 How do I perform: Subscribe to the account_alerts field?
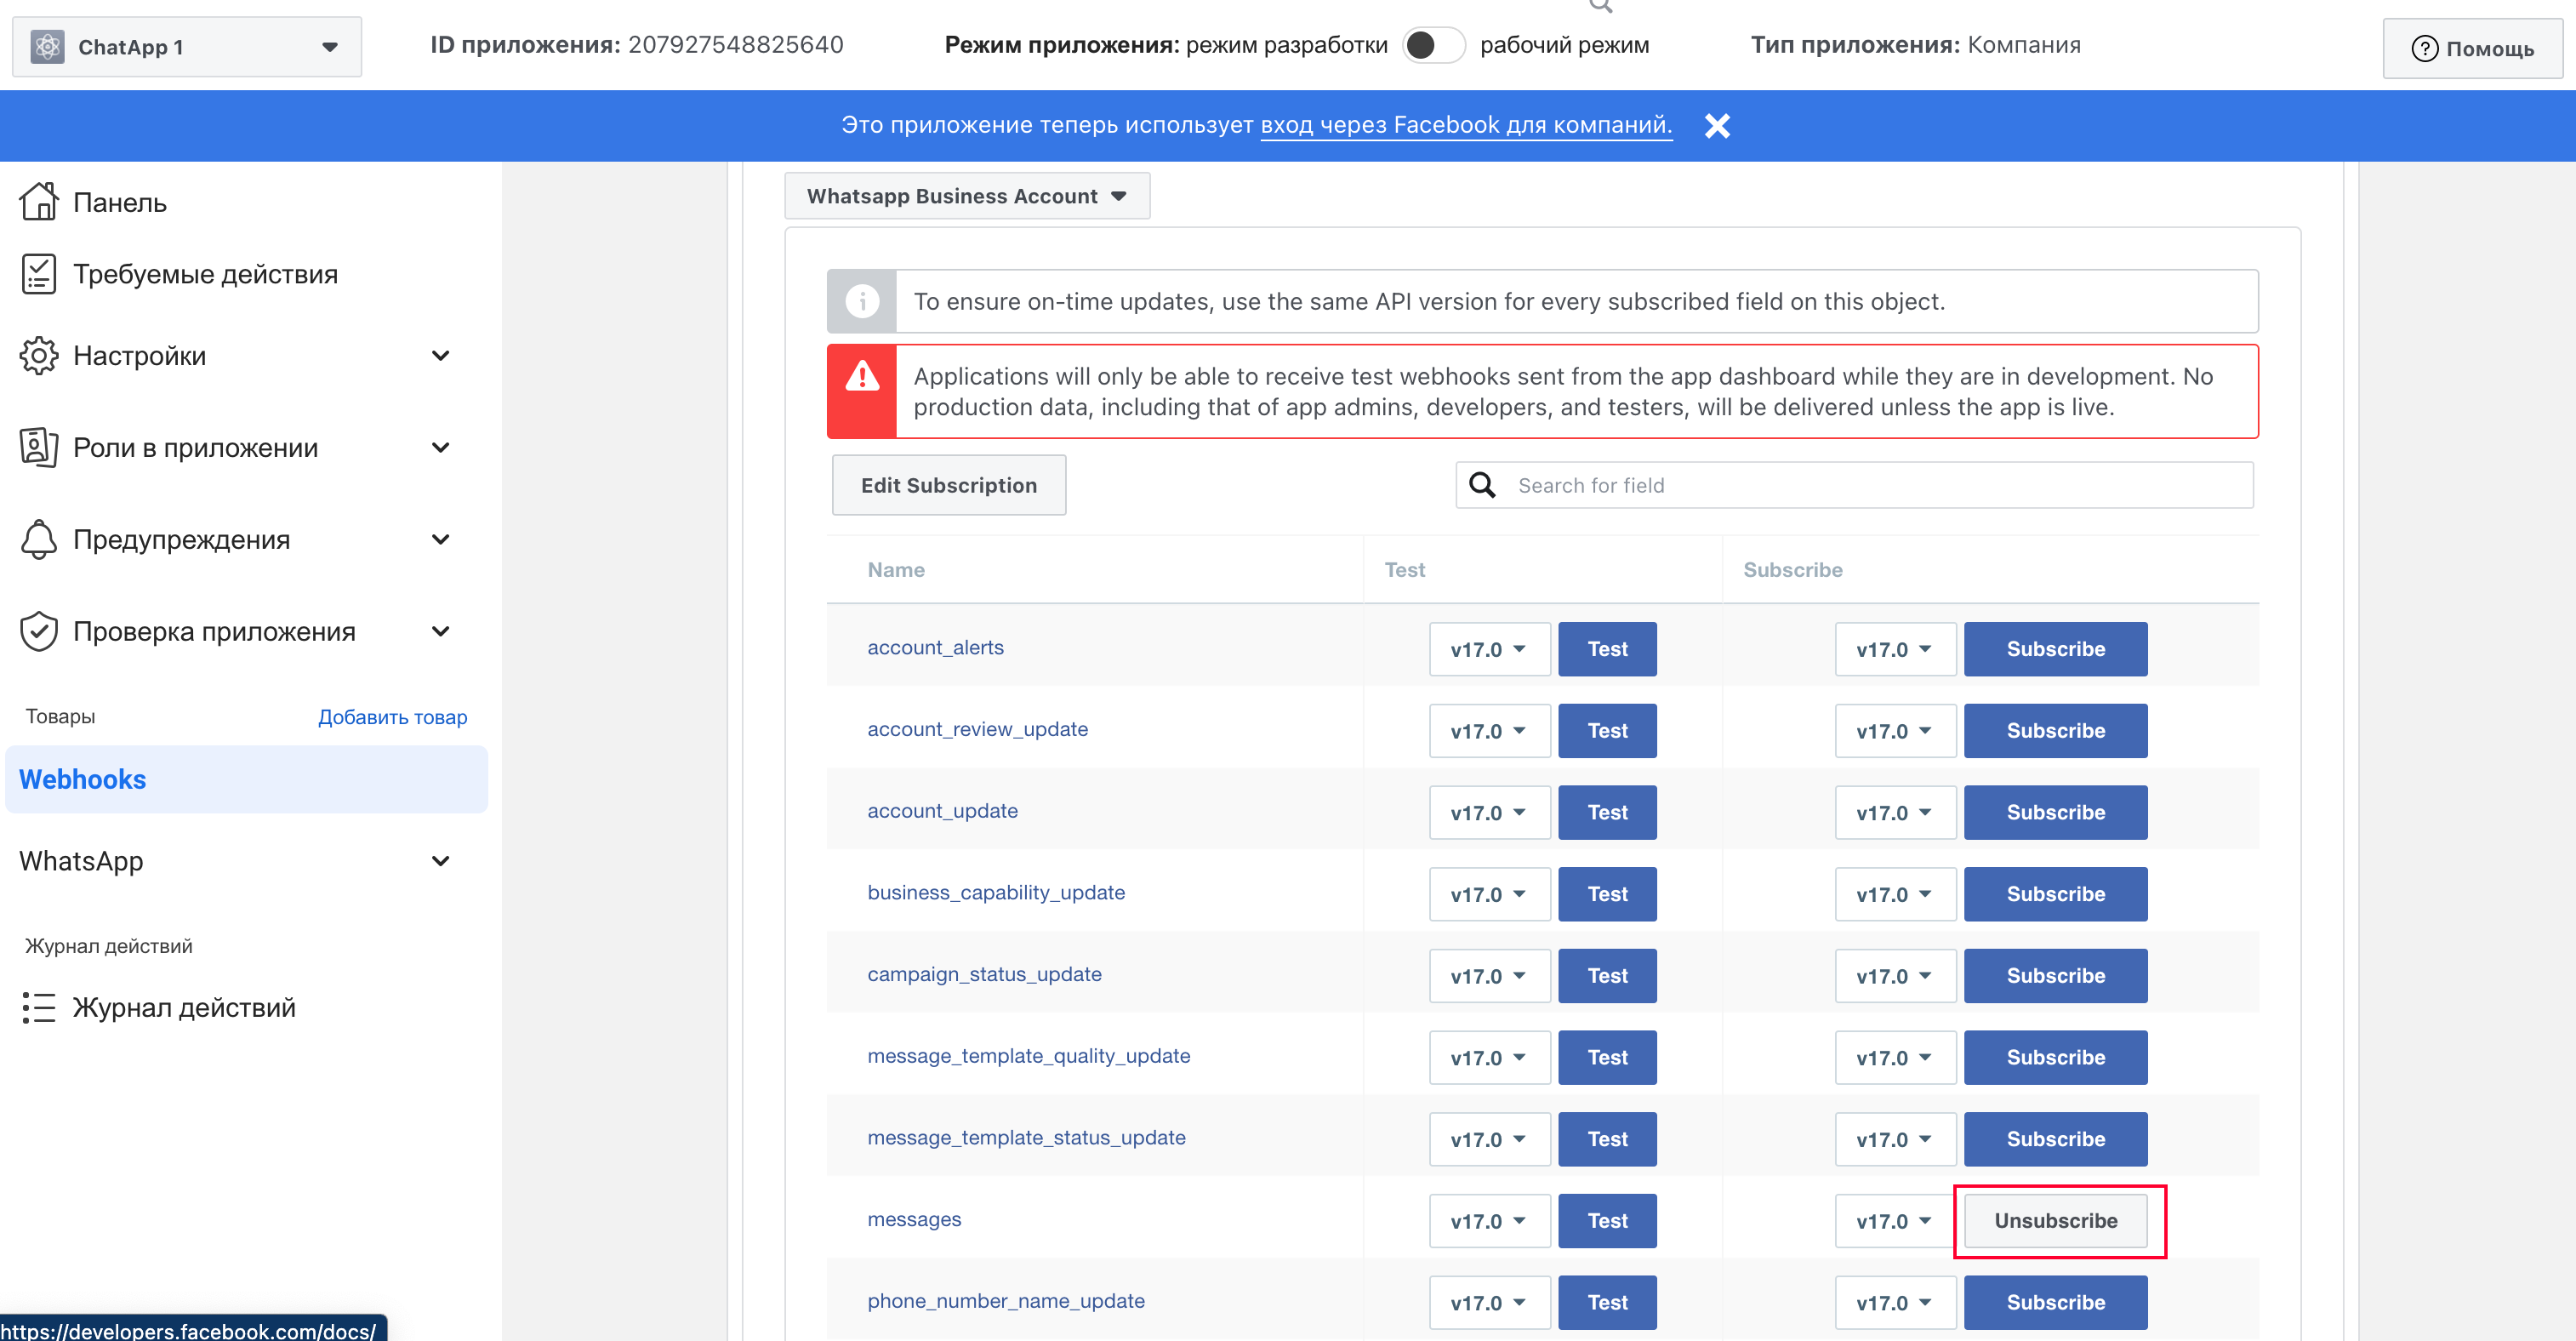click(2055, 649)
